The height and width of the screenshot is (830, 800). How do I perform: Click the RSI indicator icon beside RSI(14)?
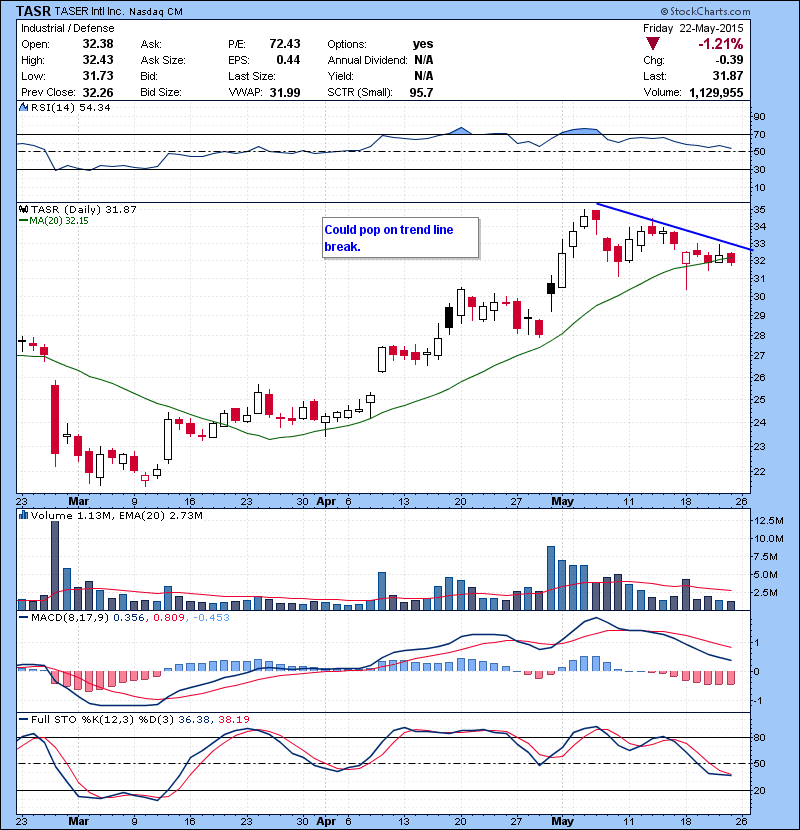click(x=23, y=107)
